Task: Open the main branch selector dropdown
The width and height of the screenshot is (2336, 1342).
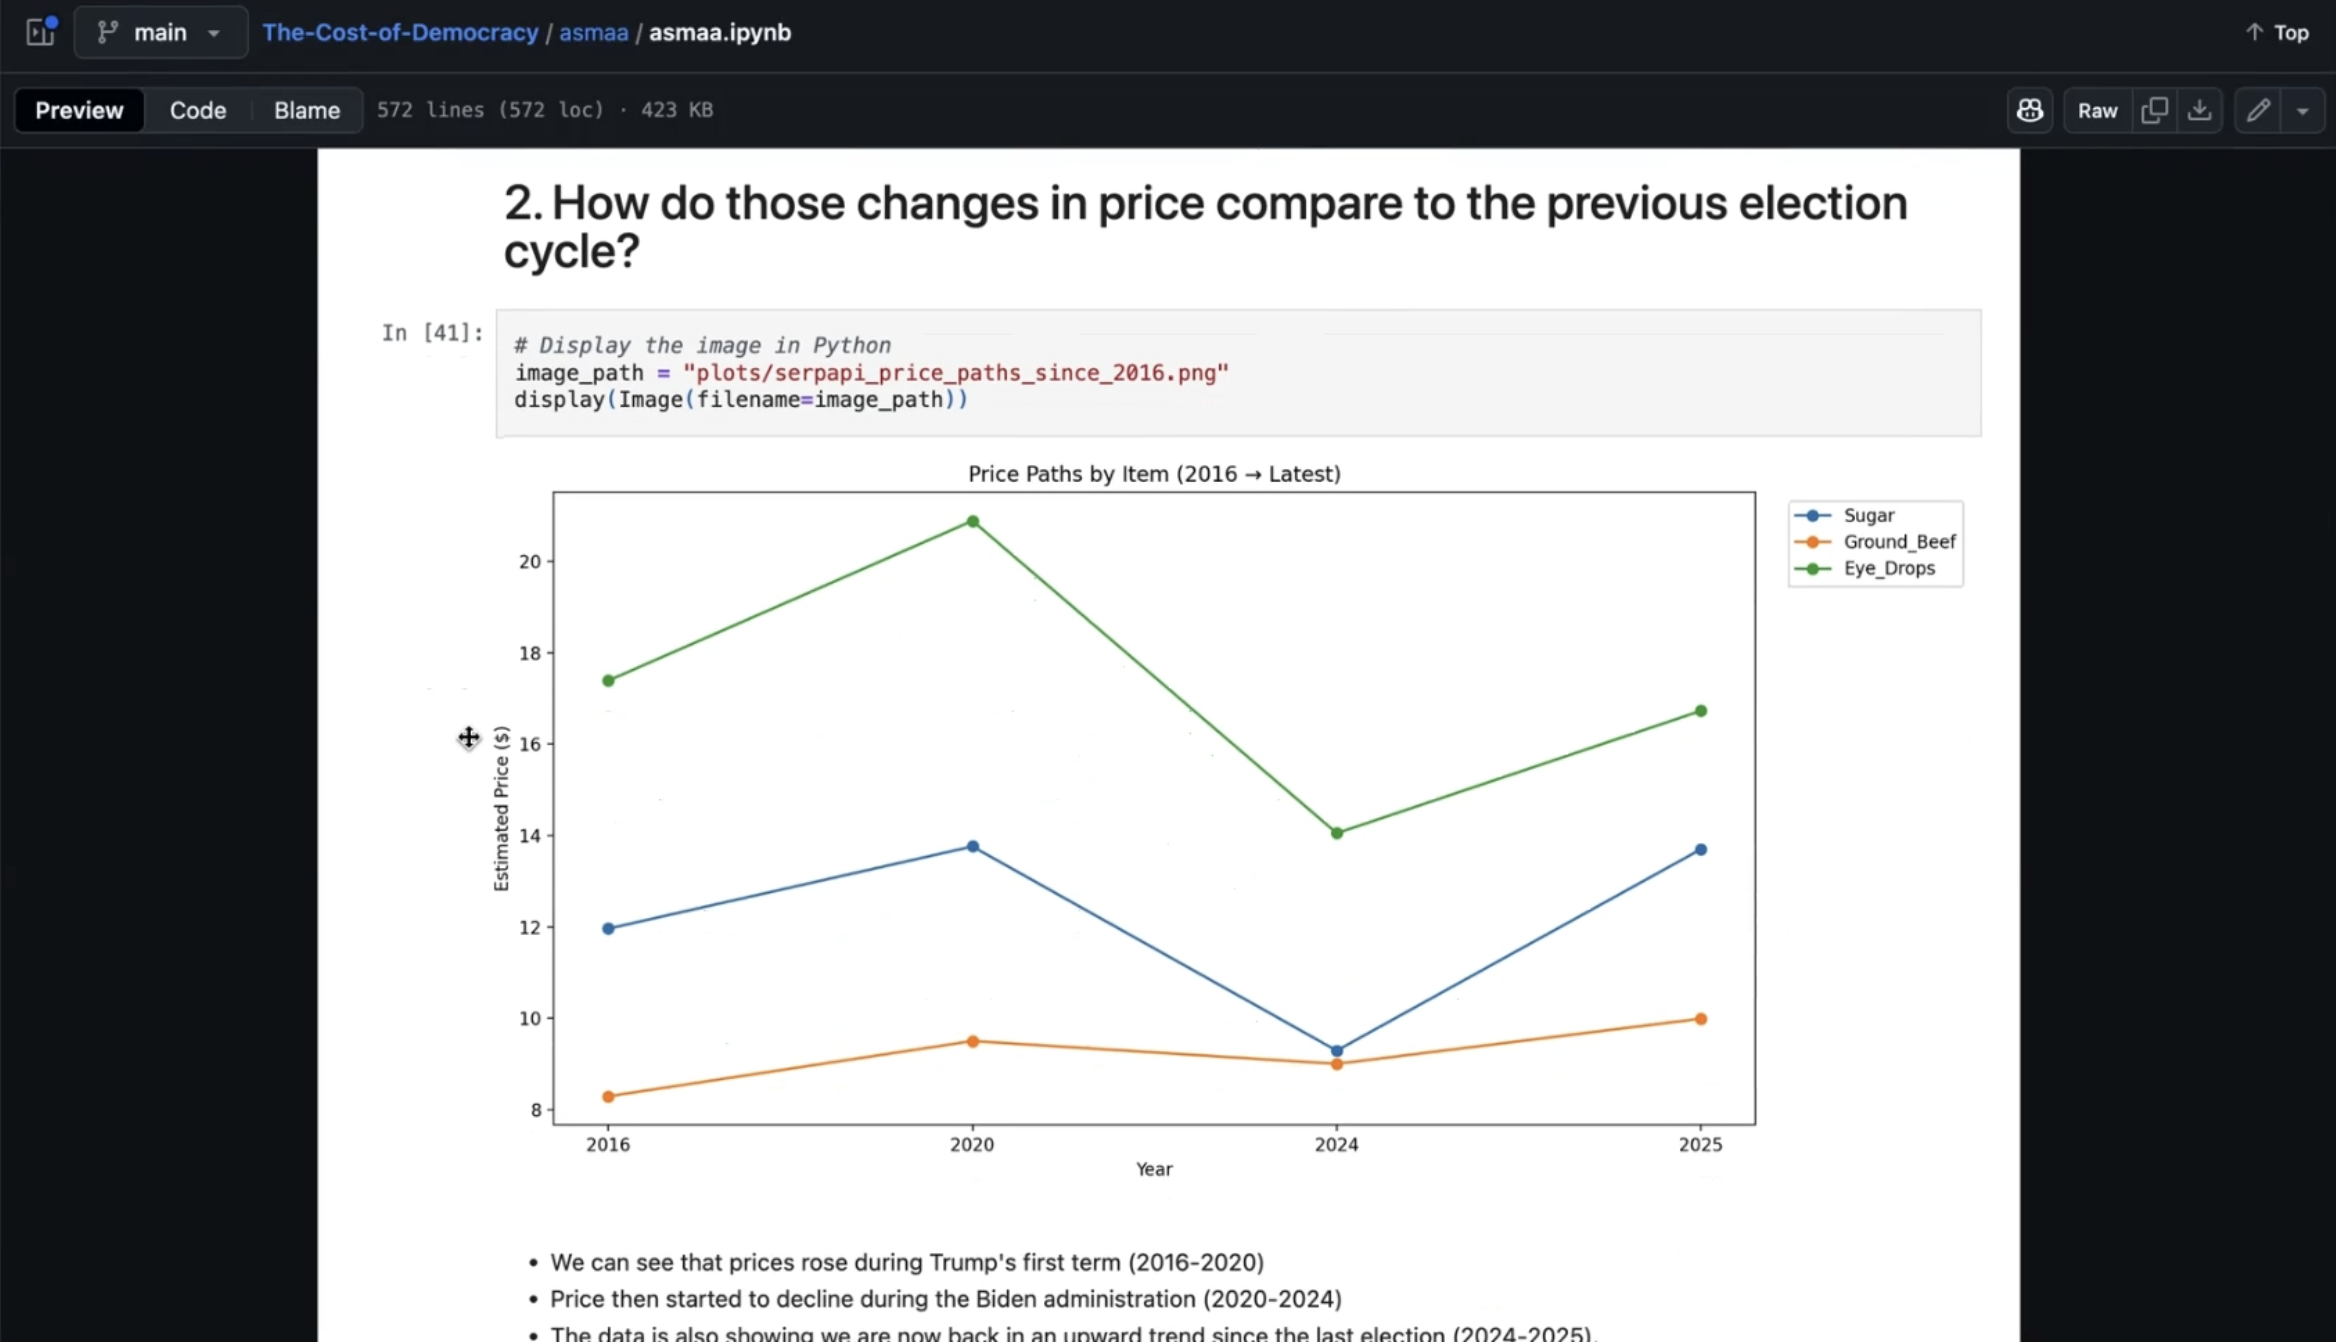Action: [x=160, y=32]
